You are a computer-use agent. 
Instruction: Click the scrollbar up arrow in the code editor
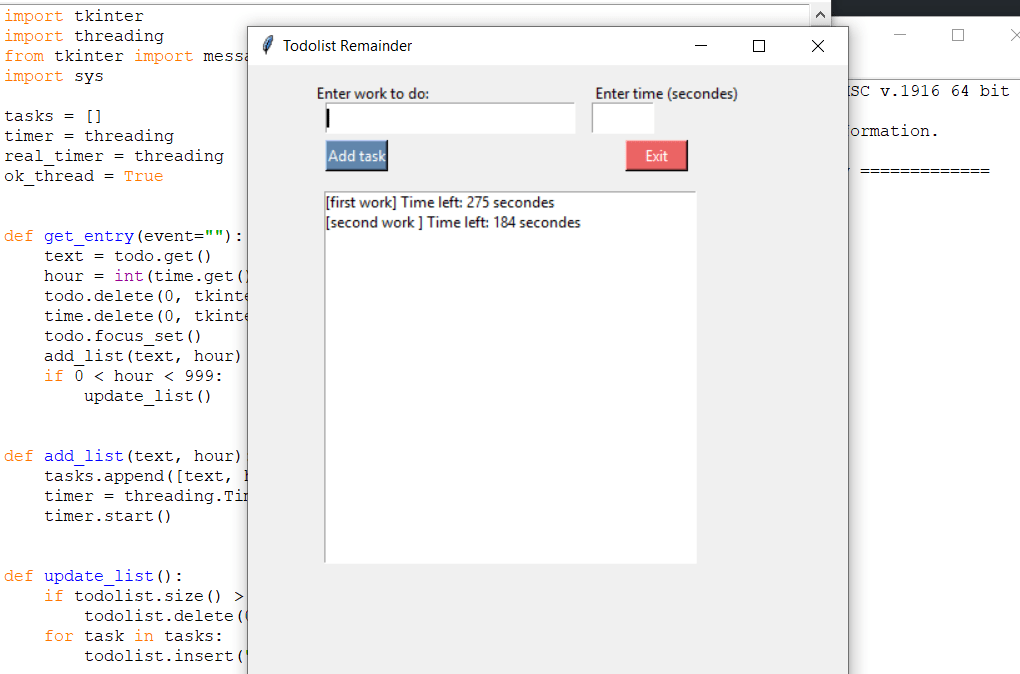(x=821, y=12)
